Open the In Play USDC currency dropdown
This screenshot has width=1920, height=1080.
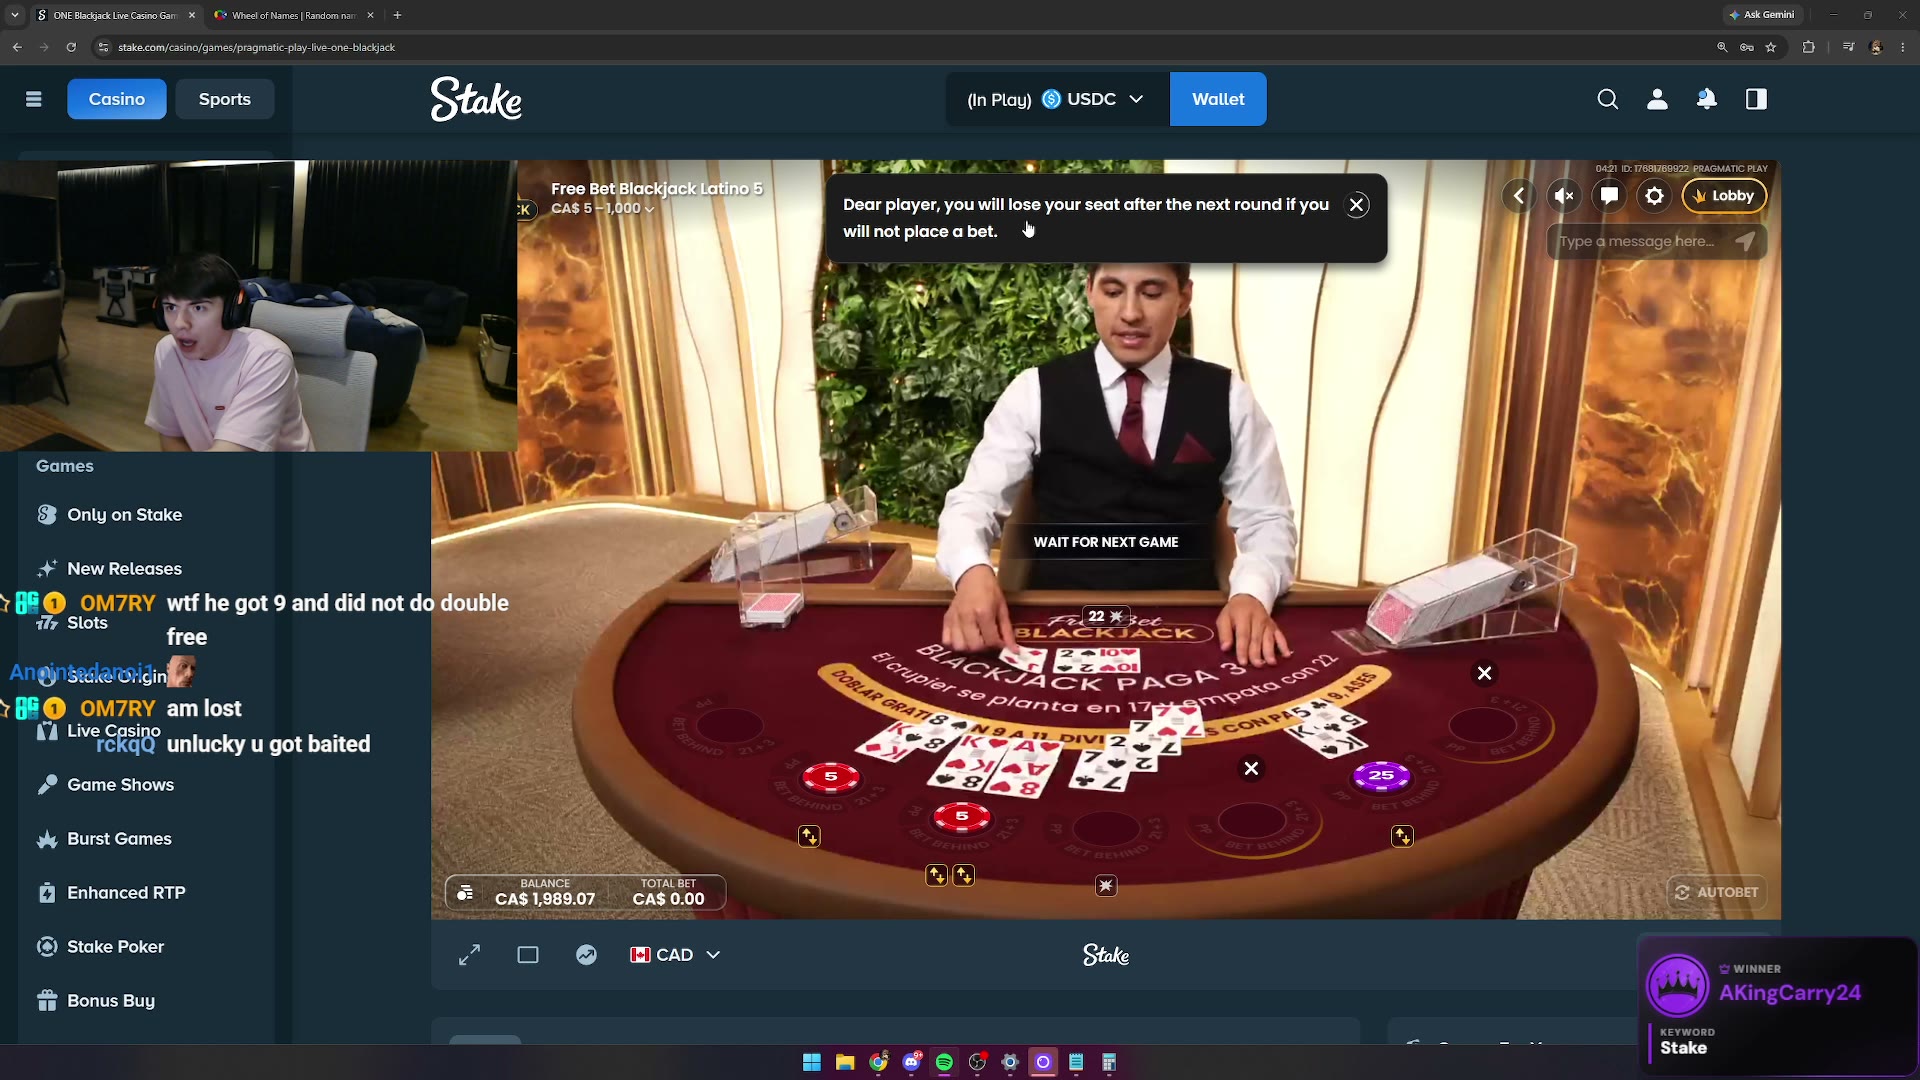1056,99
